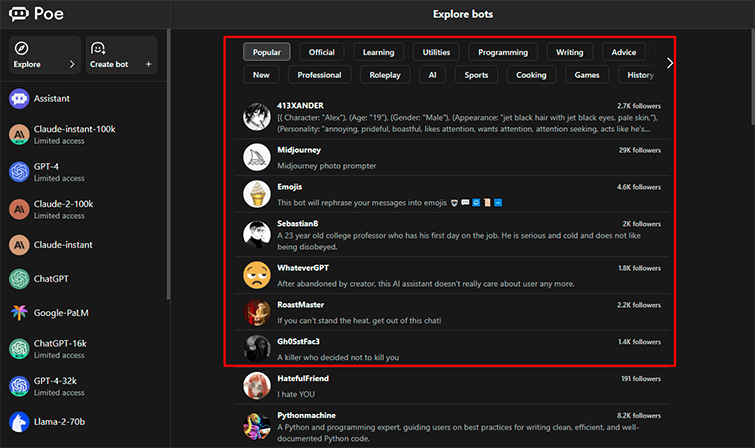The height and width of the screenshot is (448, 755).
Task: Select the Learning category tab
Action: (378, 52)
